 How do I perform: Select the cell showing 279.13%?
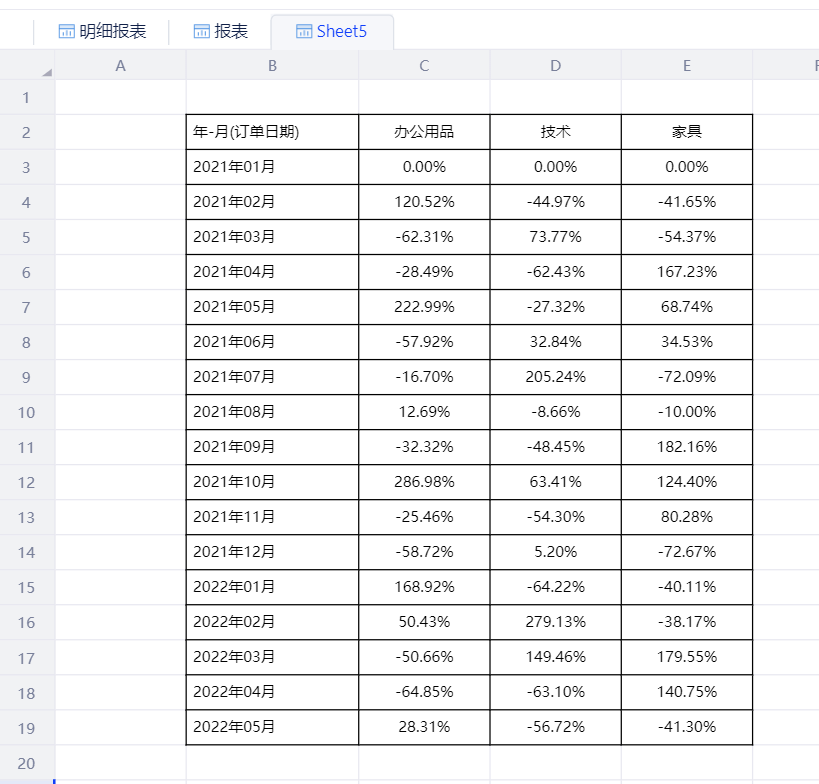(555, 622)
